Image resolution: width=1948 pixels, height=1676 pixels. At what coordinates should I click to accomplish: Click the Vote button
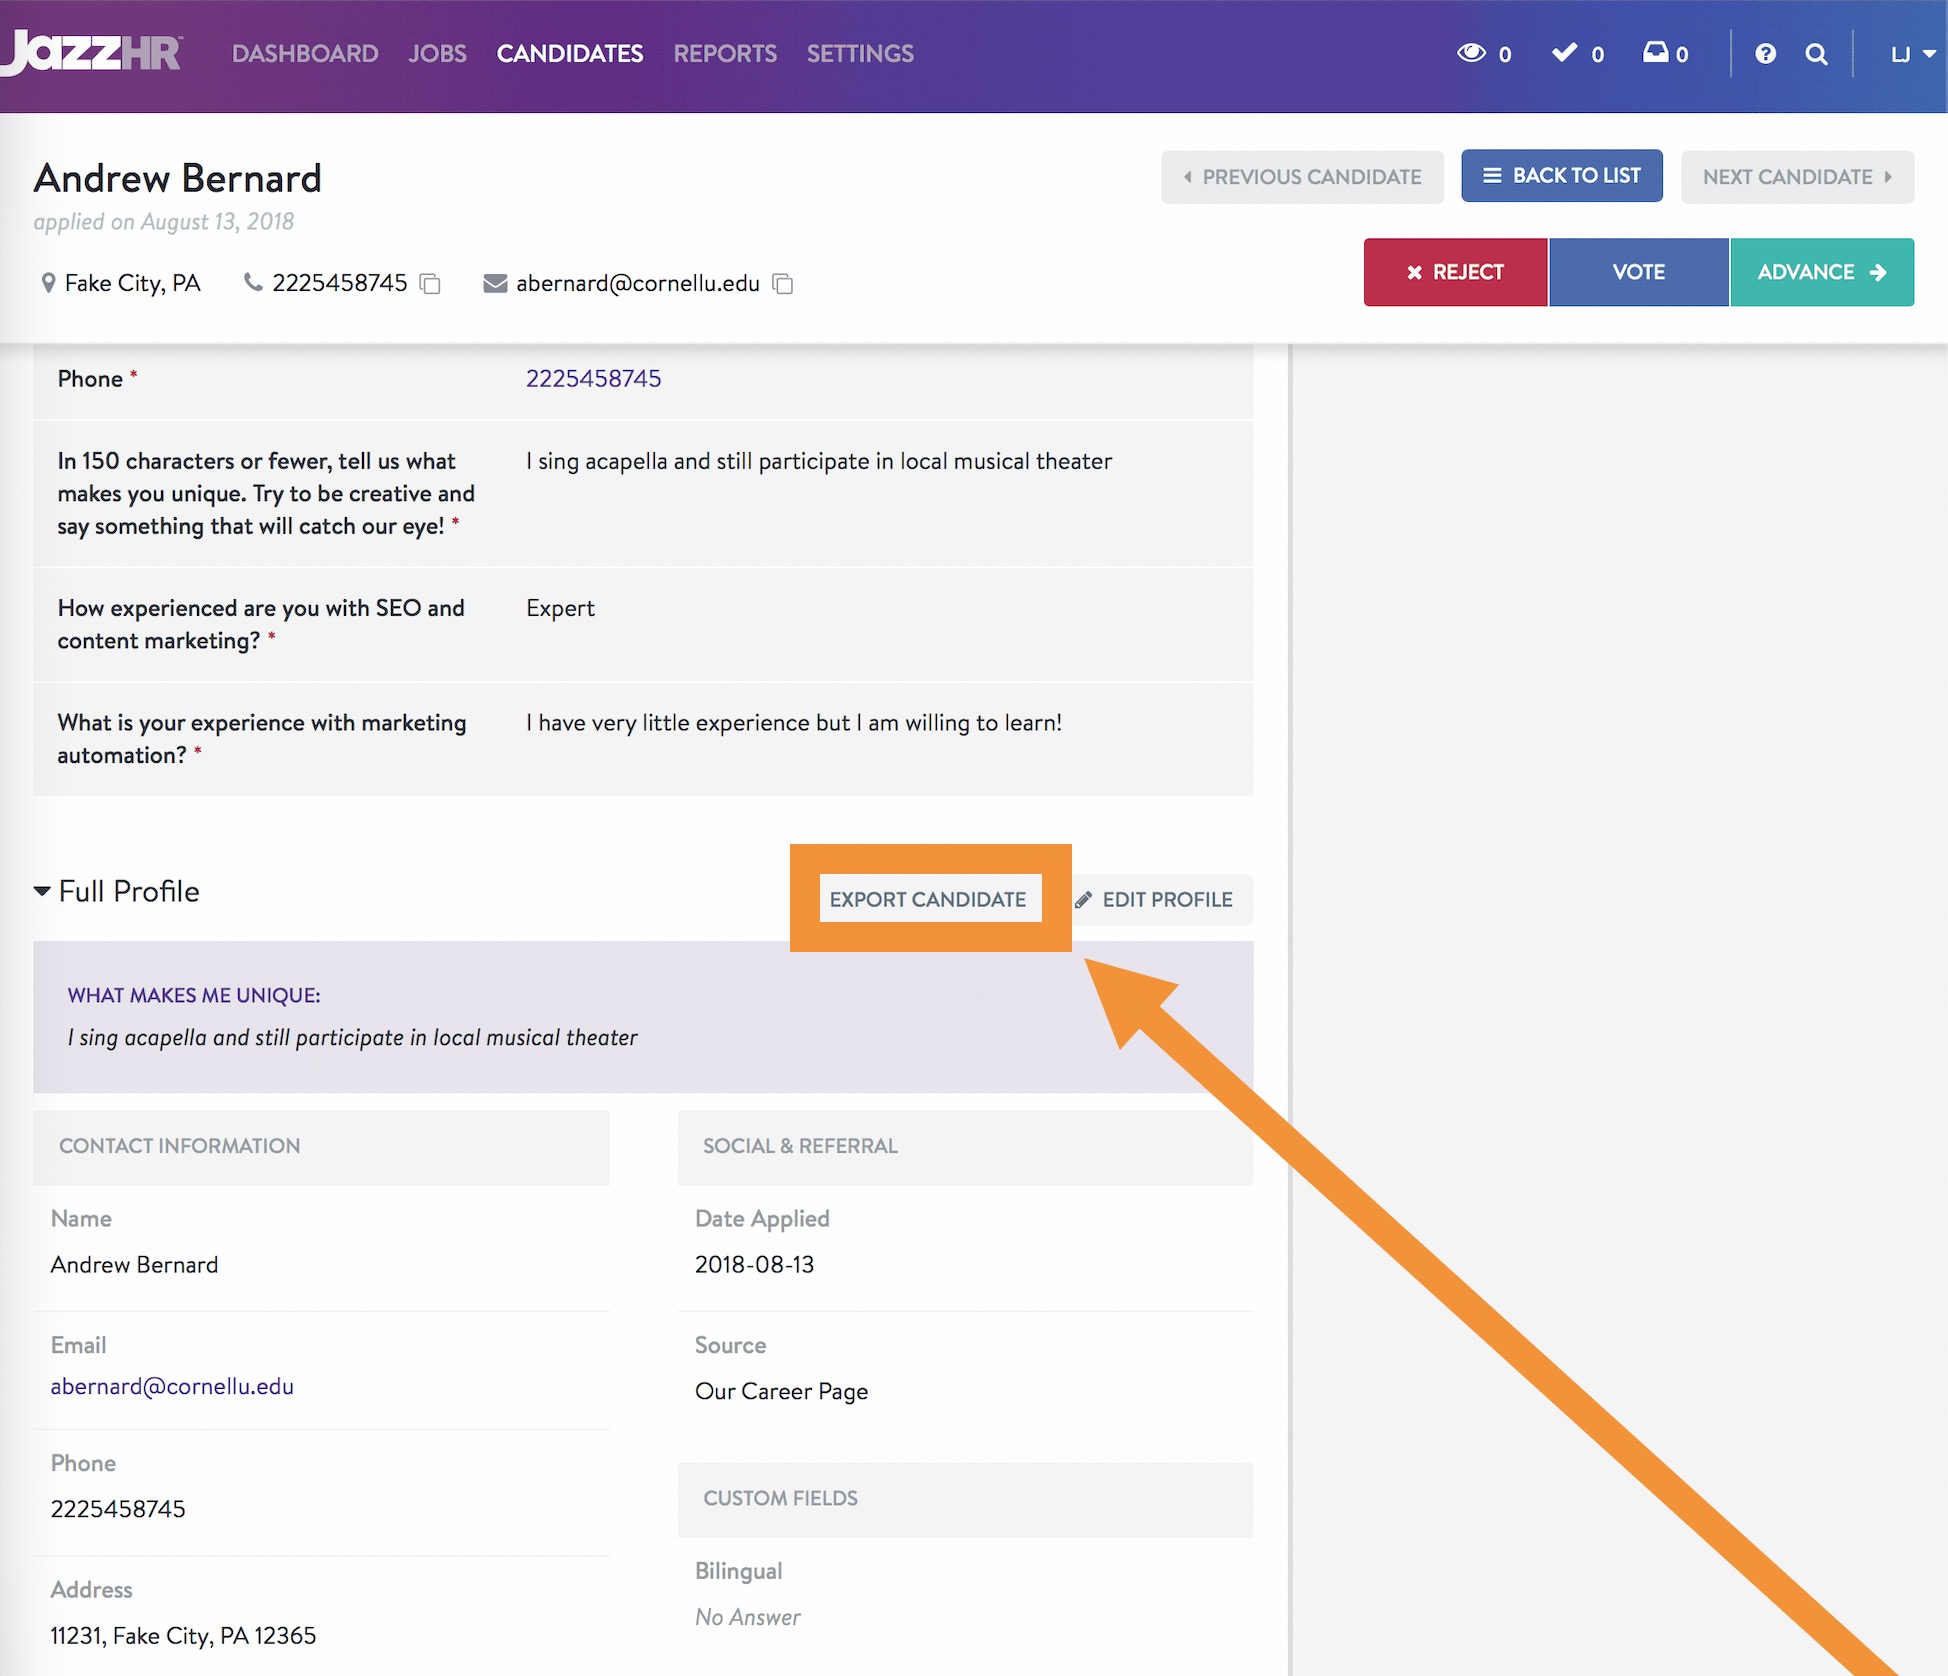[x=1638, y=272]
